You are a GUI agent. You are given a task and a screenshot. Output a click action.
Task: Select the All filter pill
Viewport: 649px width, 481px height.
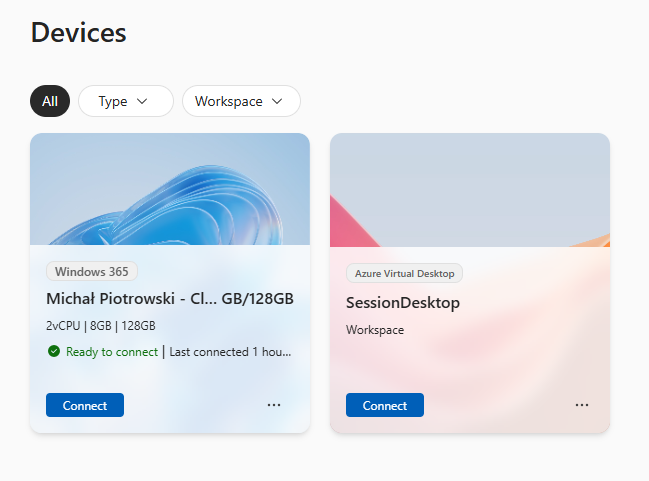pyautogui.click(x=50, y=101)
